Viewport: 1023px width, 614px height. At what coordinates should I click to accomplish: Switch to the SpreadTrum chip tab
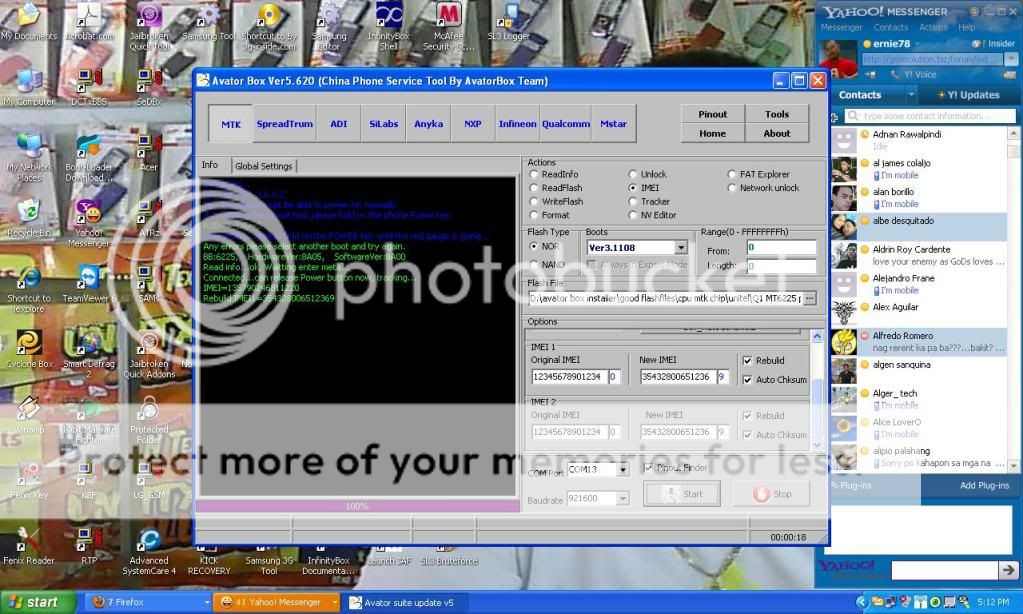[284, 124]
